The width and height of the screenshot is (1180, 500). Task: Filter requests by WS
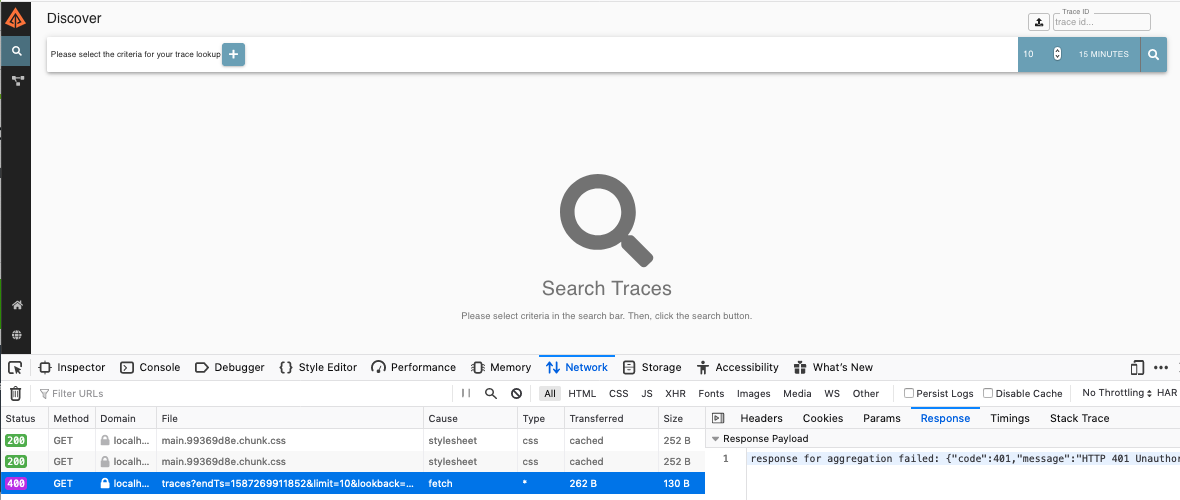(x=832, y=393)
